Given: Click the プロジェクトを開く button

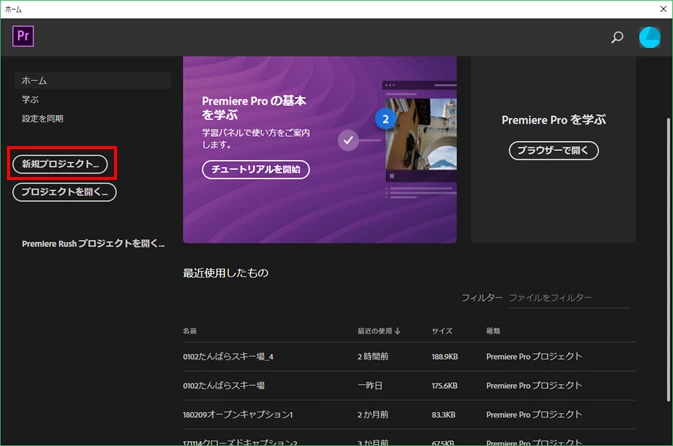Looking at the screenshot, I should coord(64,192).
